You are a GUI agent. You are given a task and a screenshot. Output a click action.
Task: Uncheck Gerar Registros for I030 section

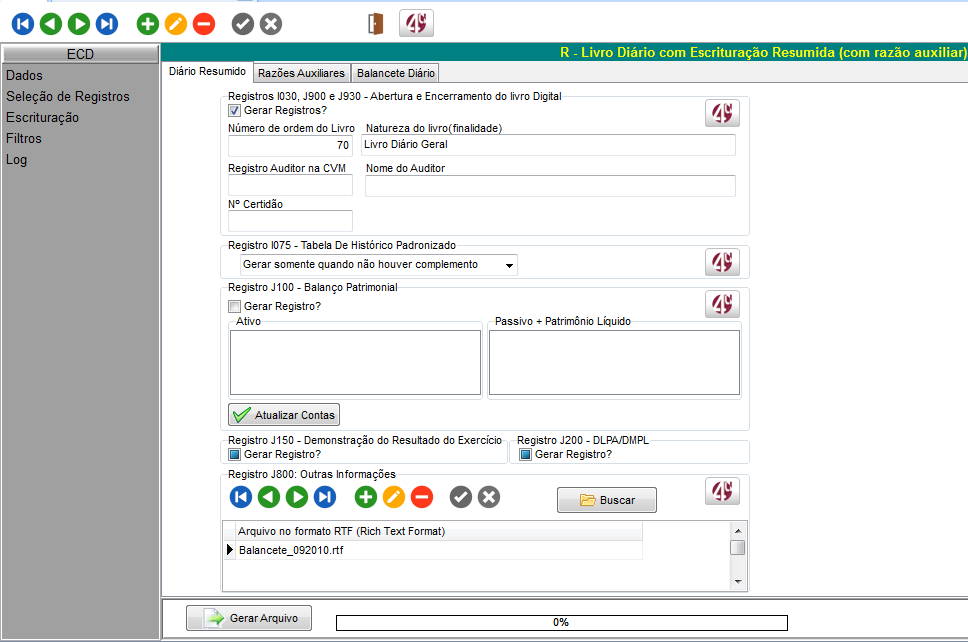click(235, 110)
